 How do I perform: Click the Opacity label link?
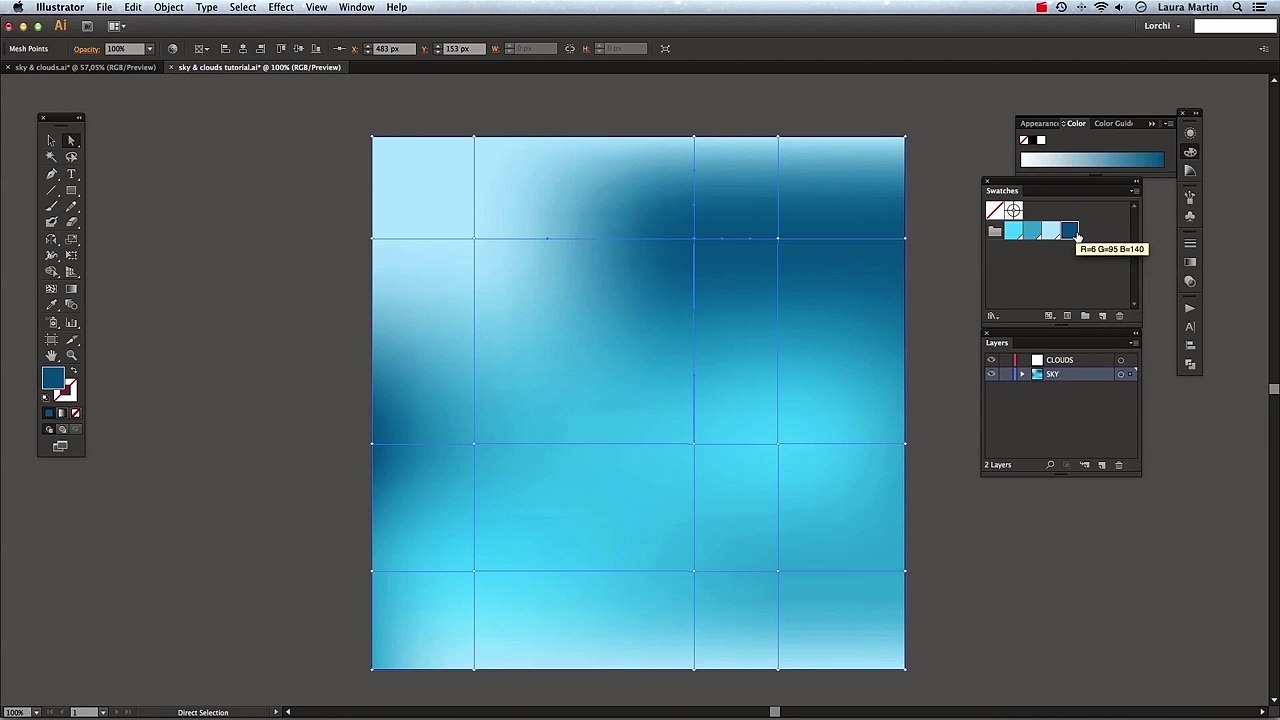[87, 49]
